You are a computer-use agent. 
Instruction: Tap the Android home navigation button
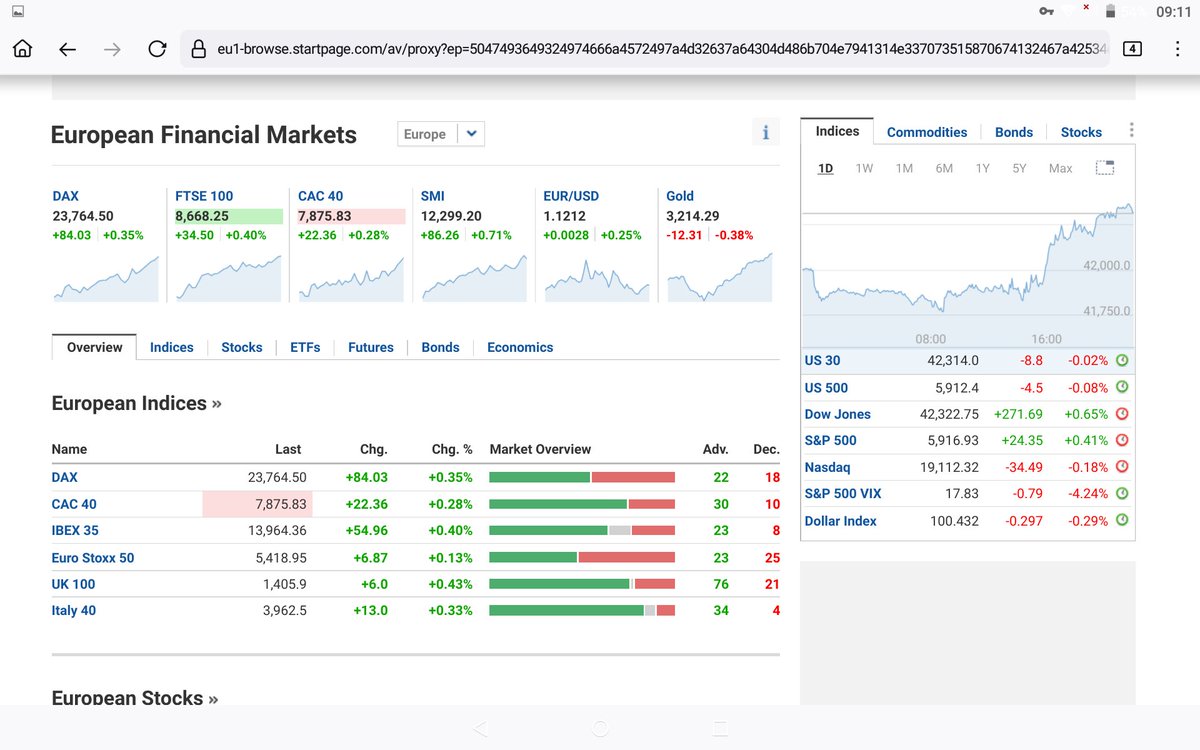(x=600, y=728)
